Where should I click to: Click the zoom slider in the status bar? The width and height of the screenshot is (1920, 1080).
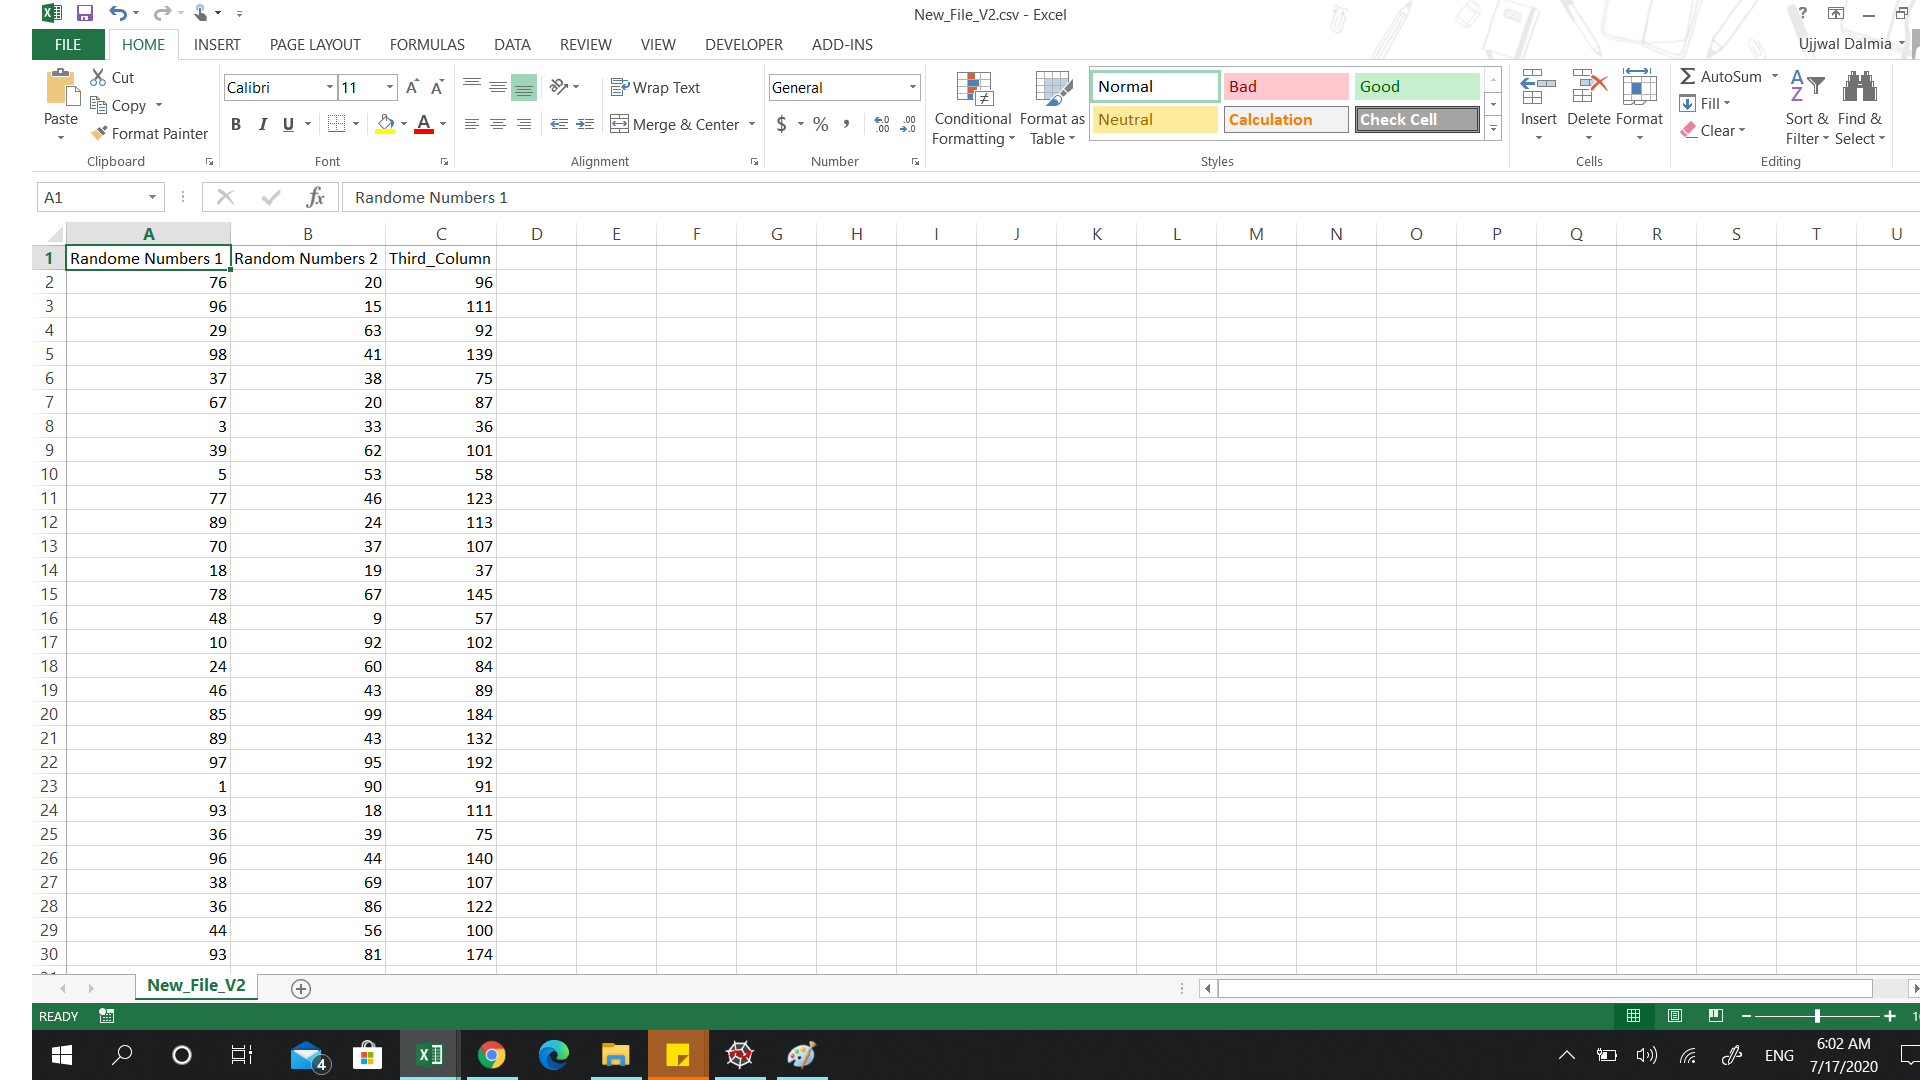tap(1816, 1016)
